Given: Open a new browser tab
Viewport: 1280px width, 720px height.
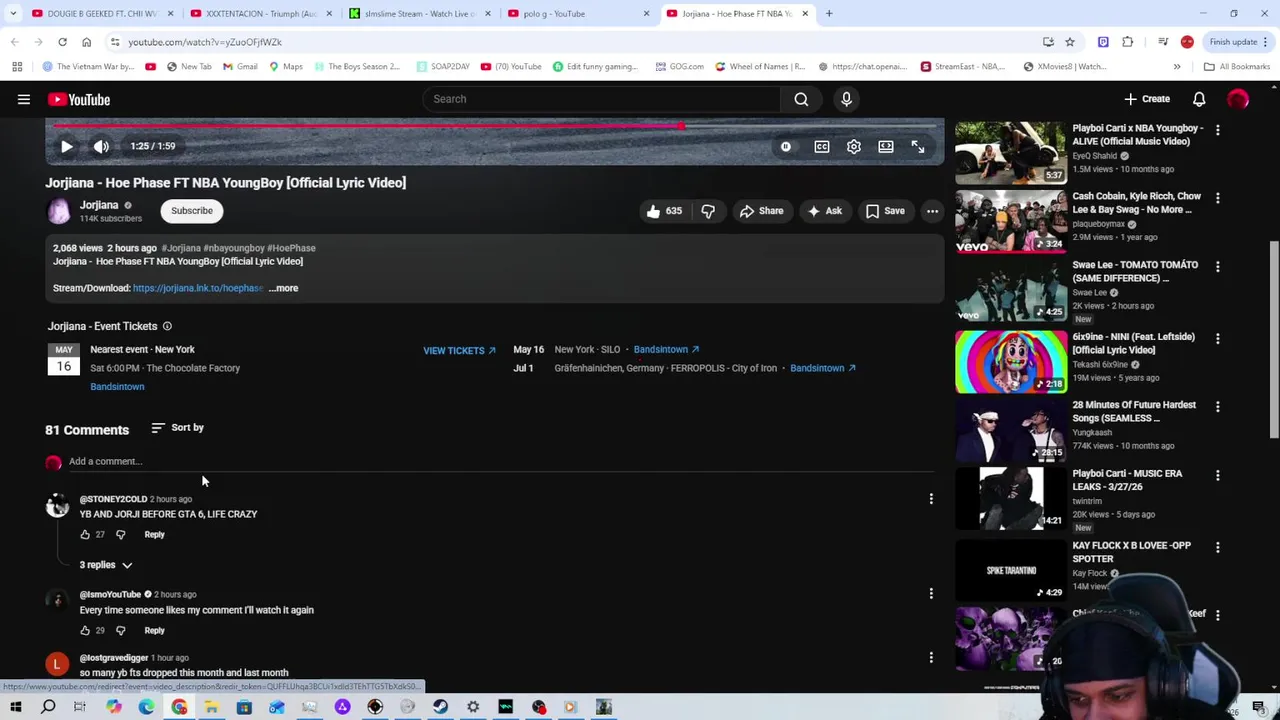Looking at the screenshot, I should pyautogui.click(x=829, y=14).
